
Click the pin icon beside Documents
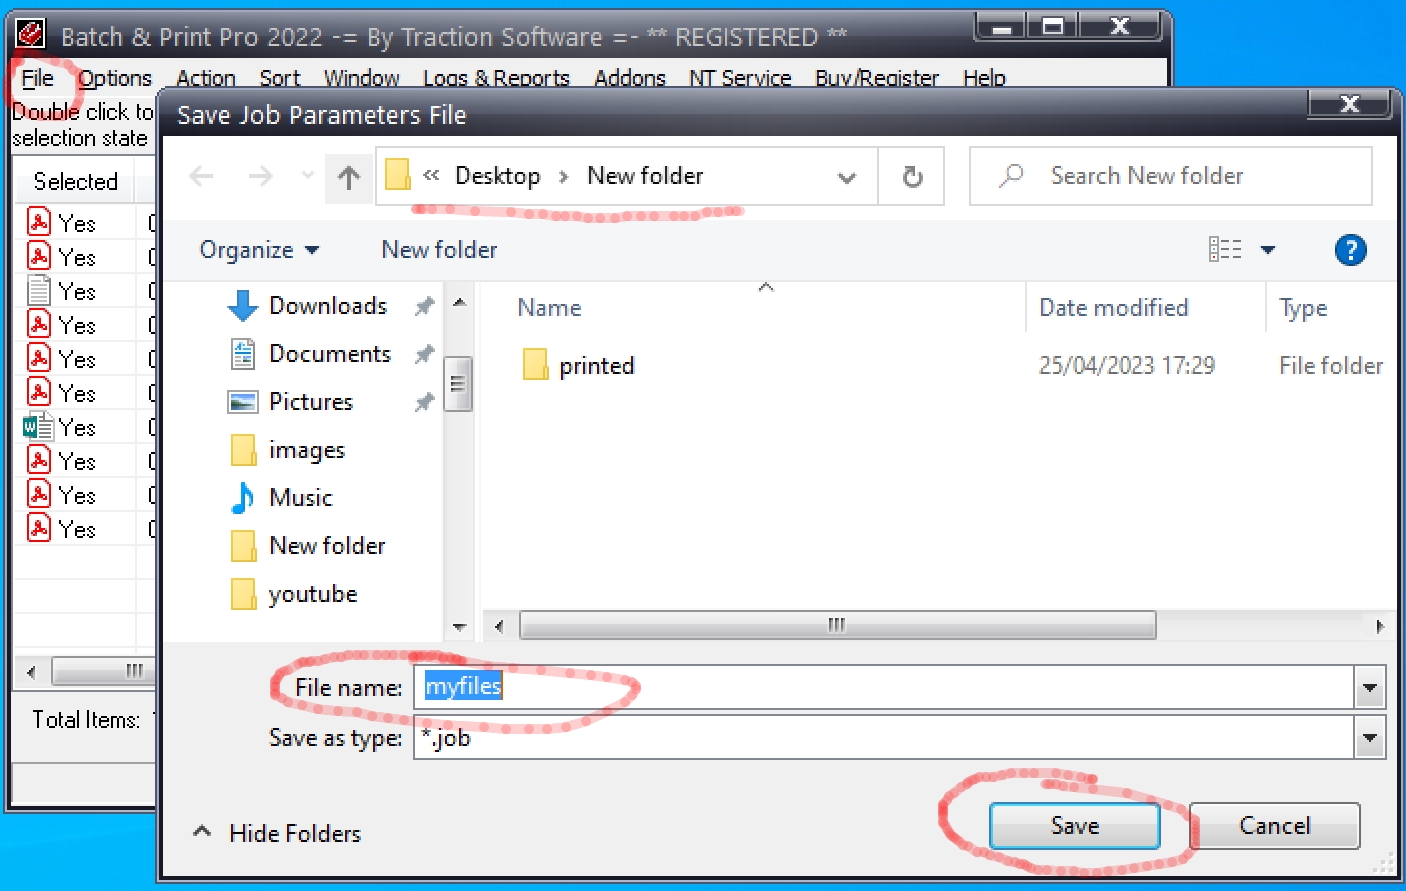425,353
